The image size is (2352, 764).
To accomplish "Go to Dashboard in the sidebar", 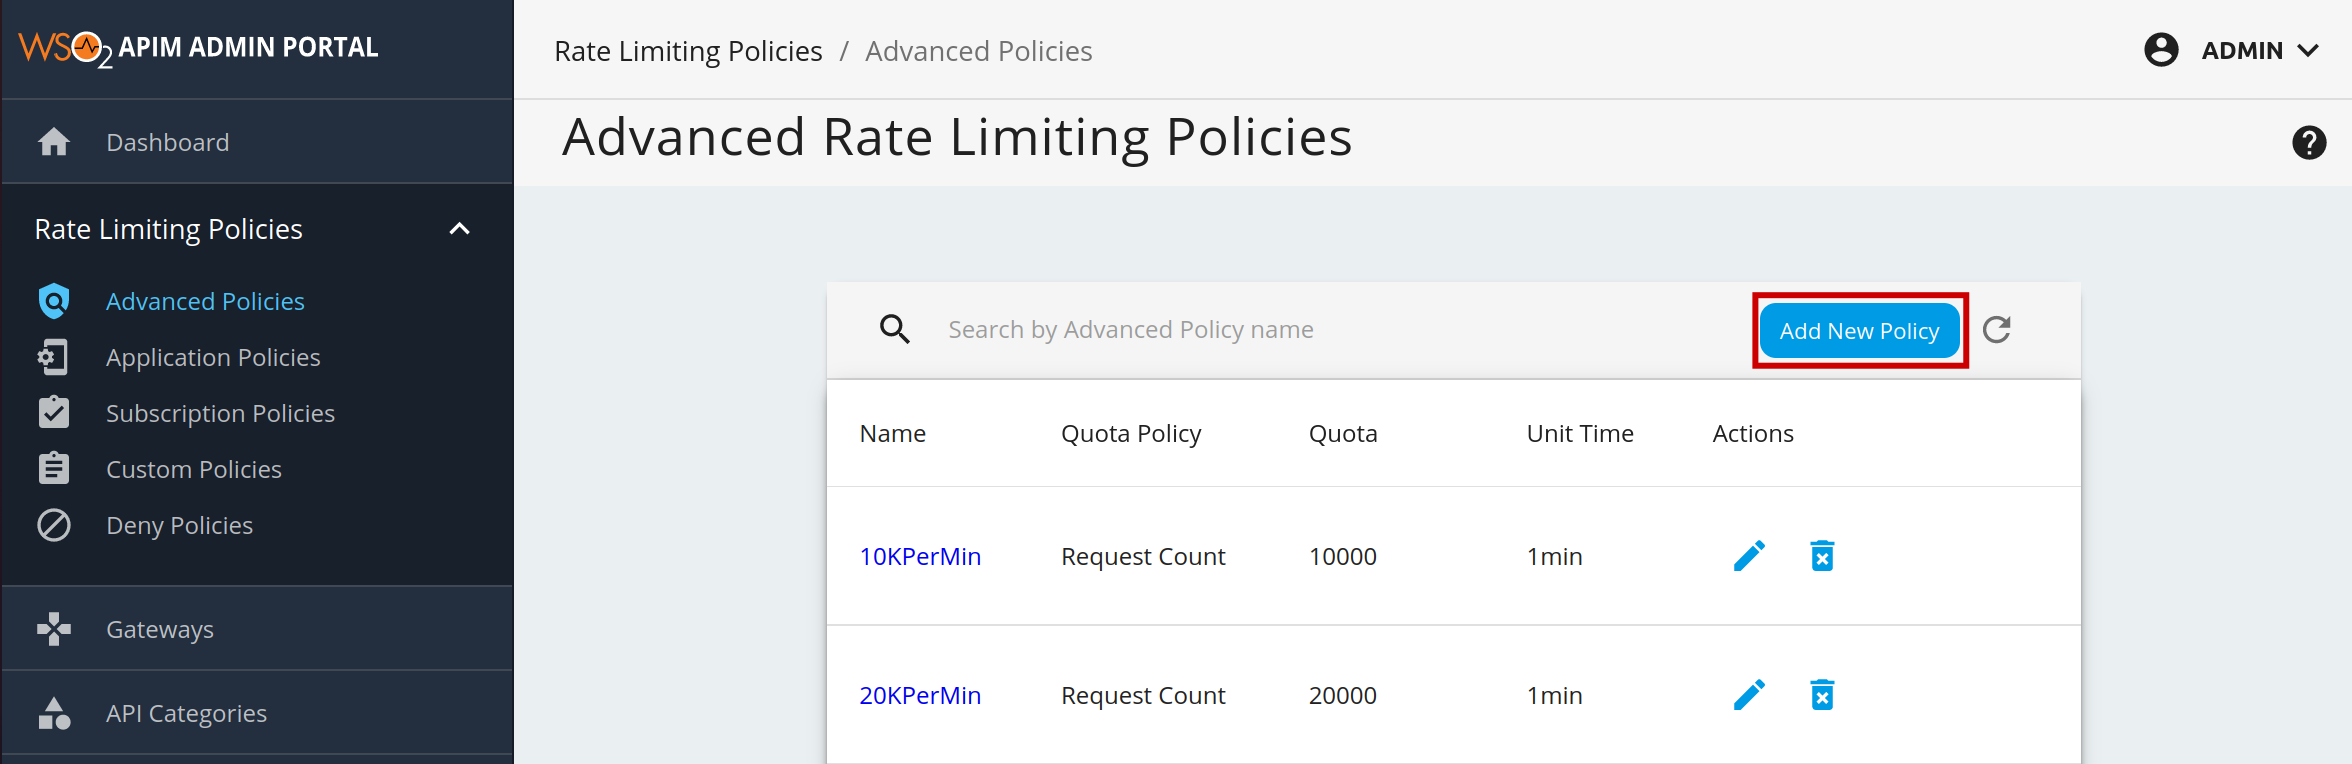I will point(167,143).
